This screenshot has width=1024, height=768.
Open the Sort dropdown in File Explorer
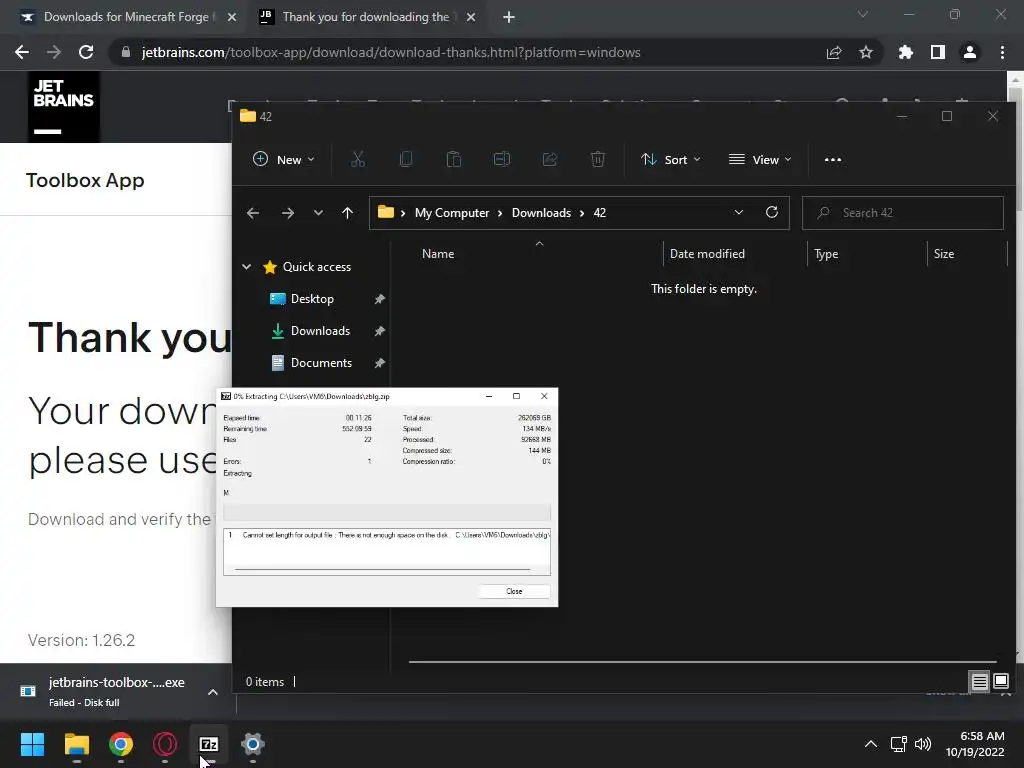click(671, 159)
